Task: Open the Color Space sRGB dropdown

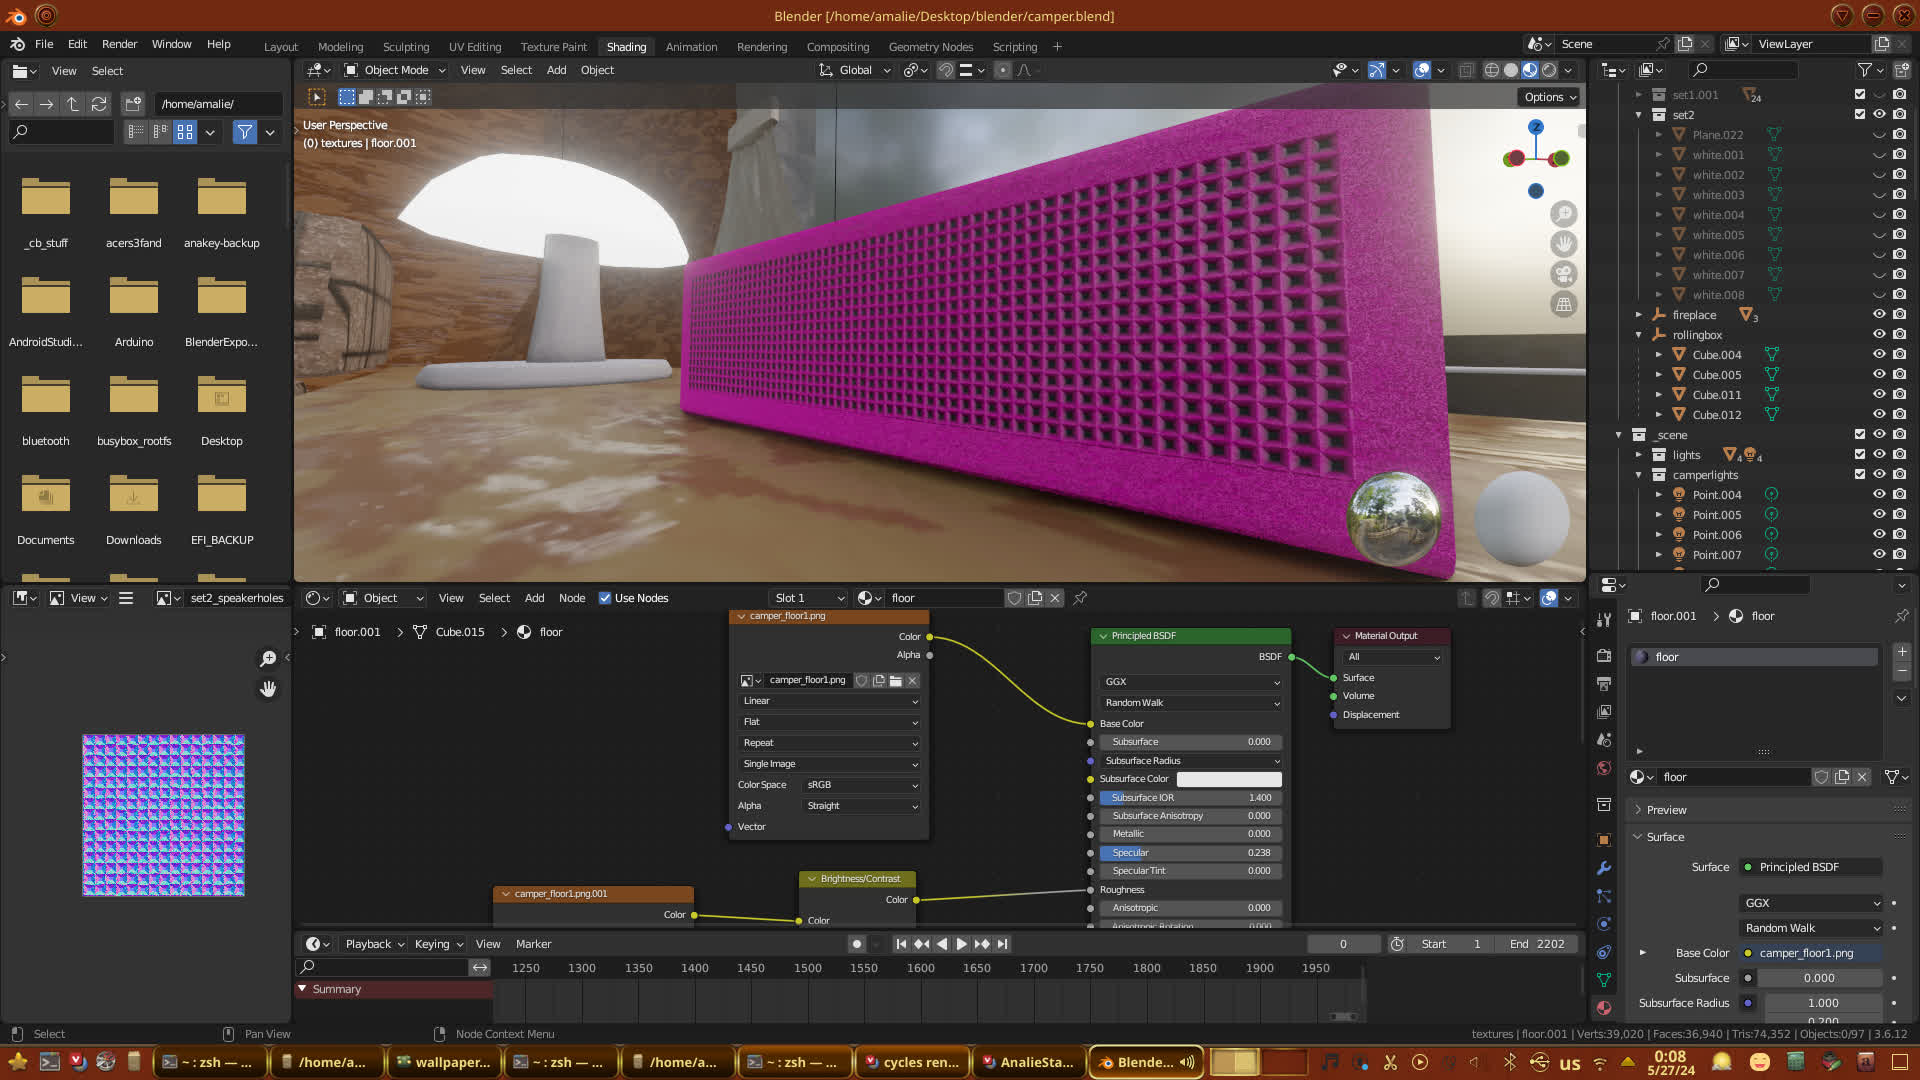Action: 861,785
